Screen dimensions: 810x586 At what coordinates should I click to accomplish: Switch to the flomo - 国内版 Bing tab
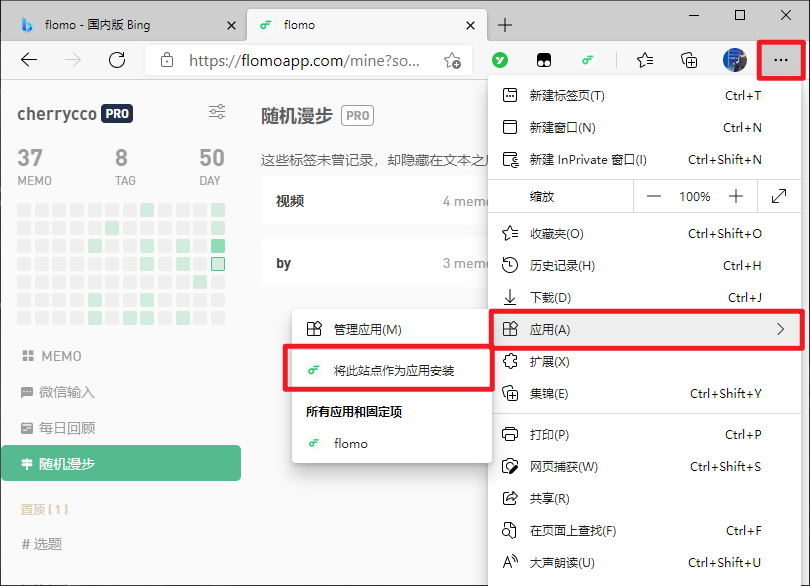pos(124,25)
